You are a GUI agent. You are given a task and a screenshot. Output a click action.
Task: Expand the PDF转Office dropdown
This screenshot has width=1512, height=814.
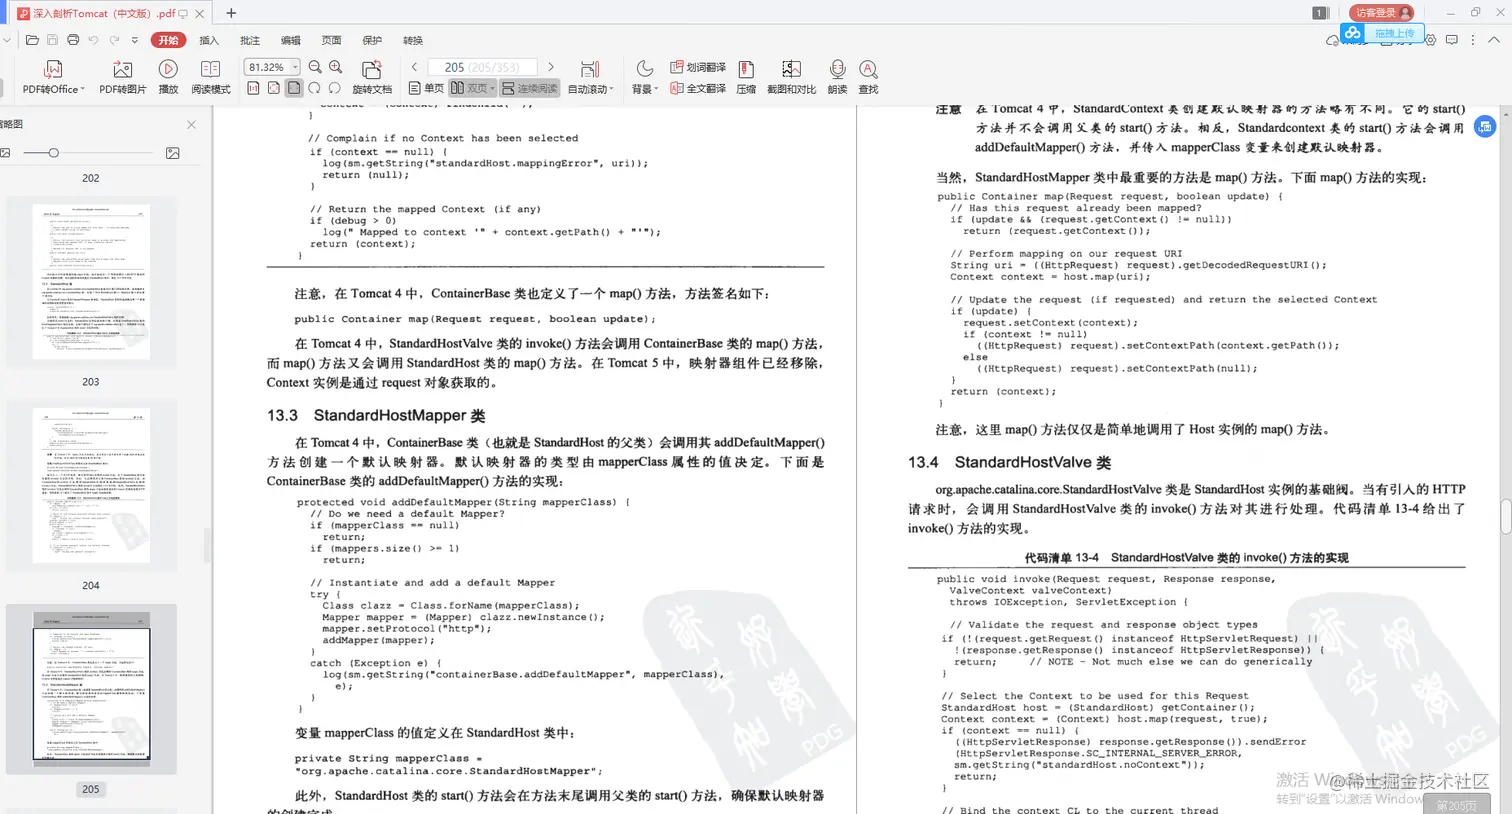(x=84, y=88)
